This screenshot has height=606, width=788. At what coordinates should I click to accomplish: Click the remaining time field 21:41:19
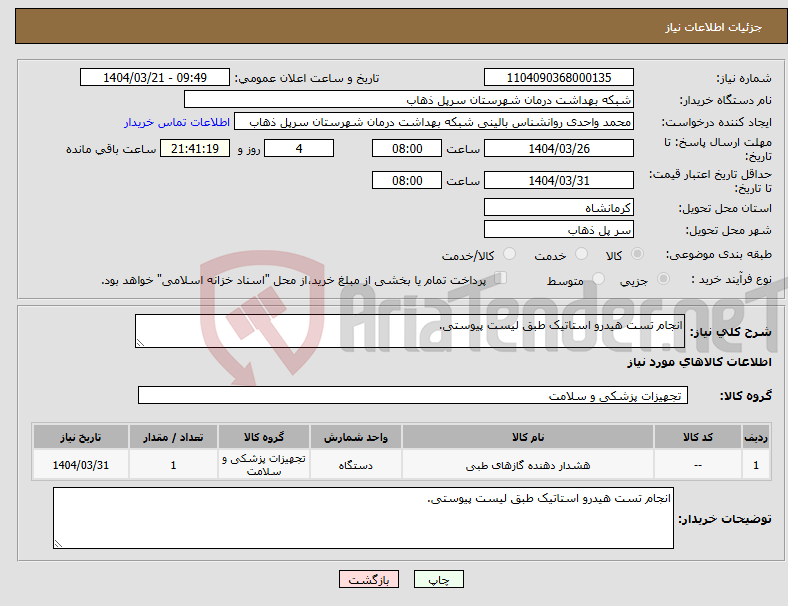[195, 148]
